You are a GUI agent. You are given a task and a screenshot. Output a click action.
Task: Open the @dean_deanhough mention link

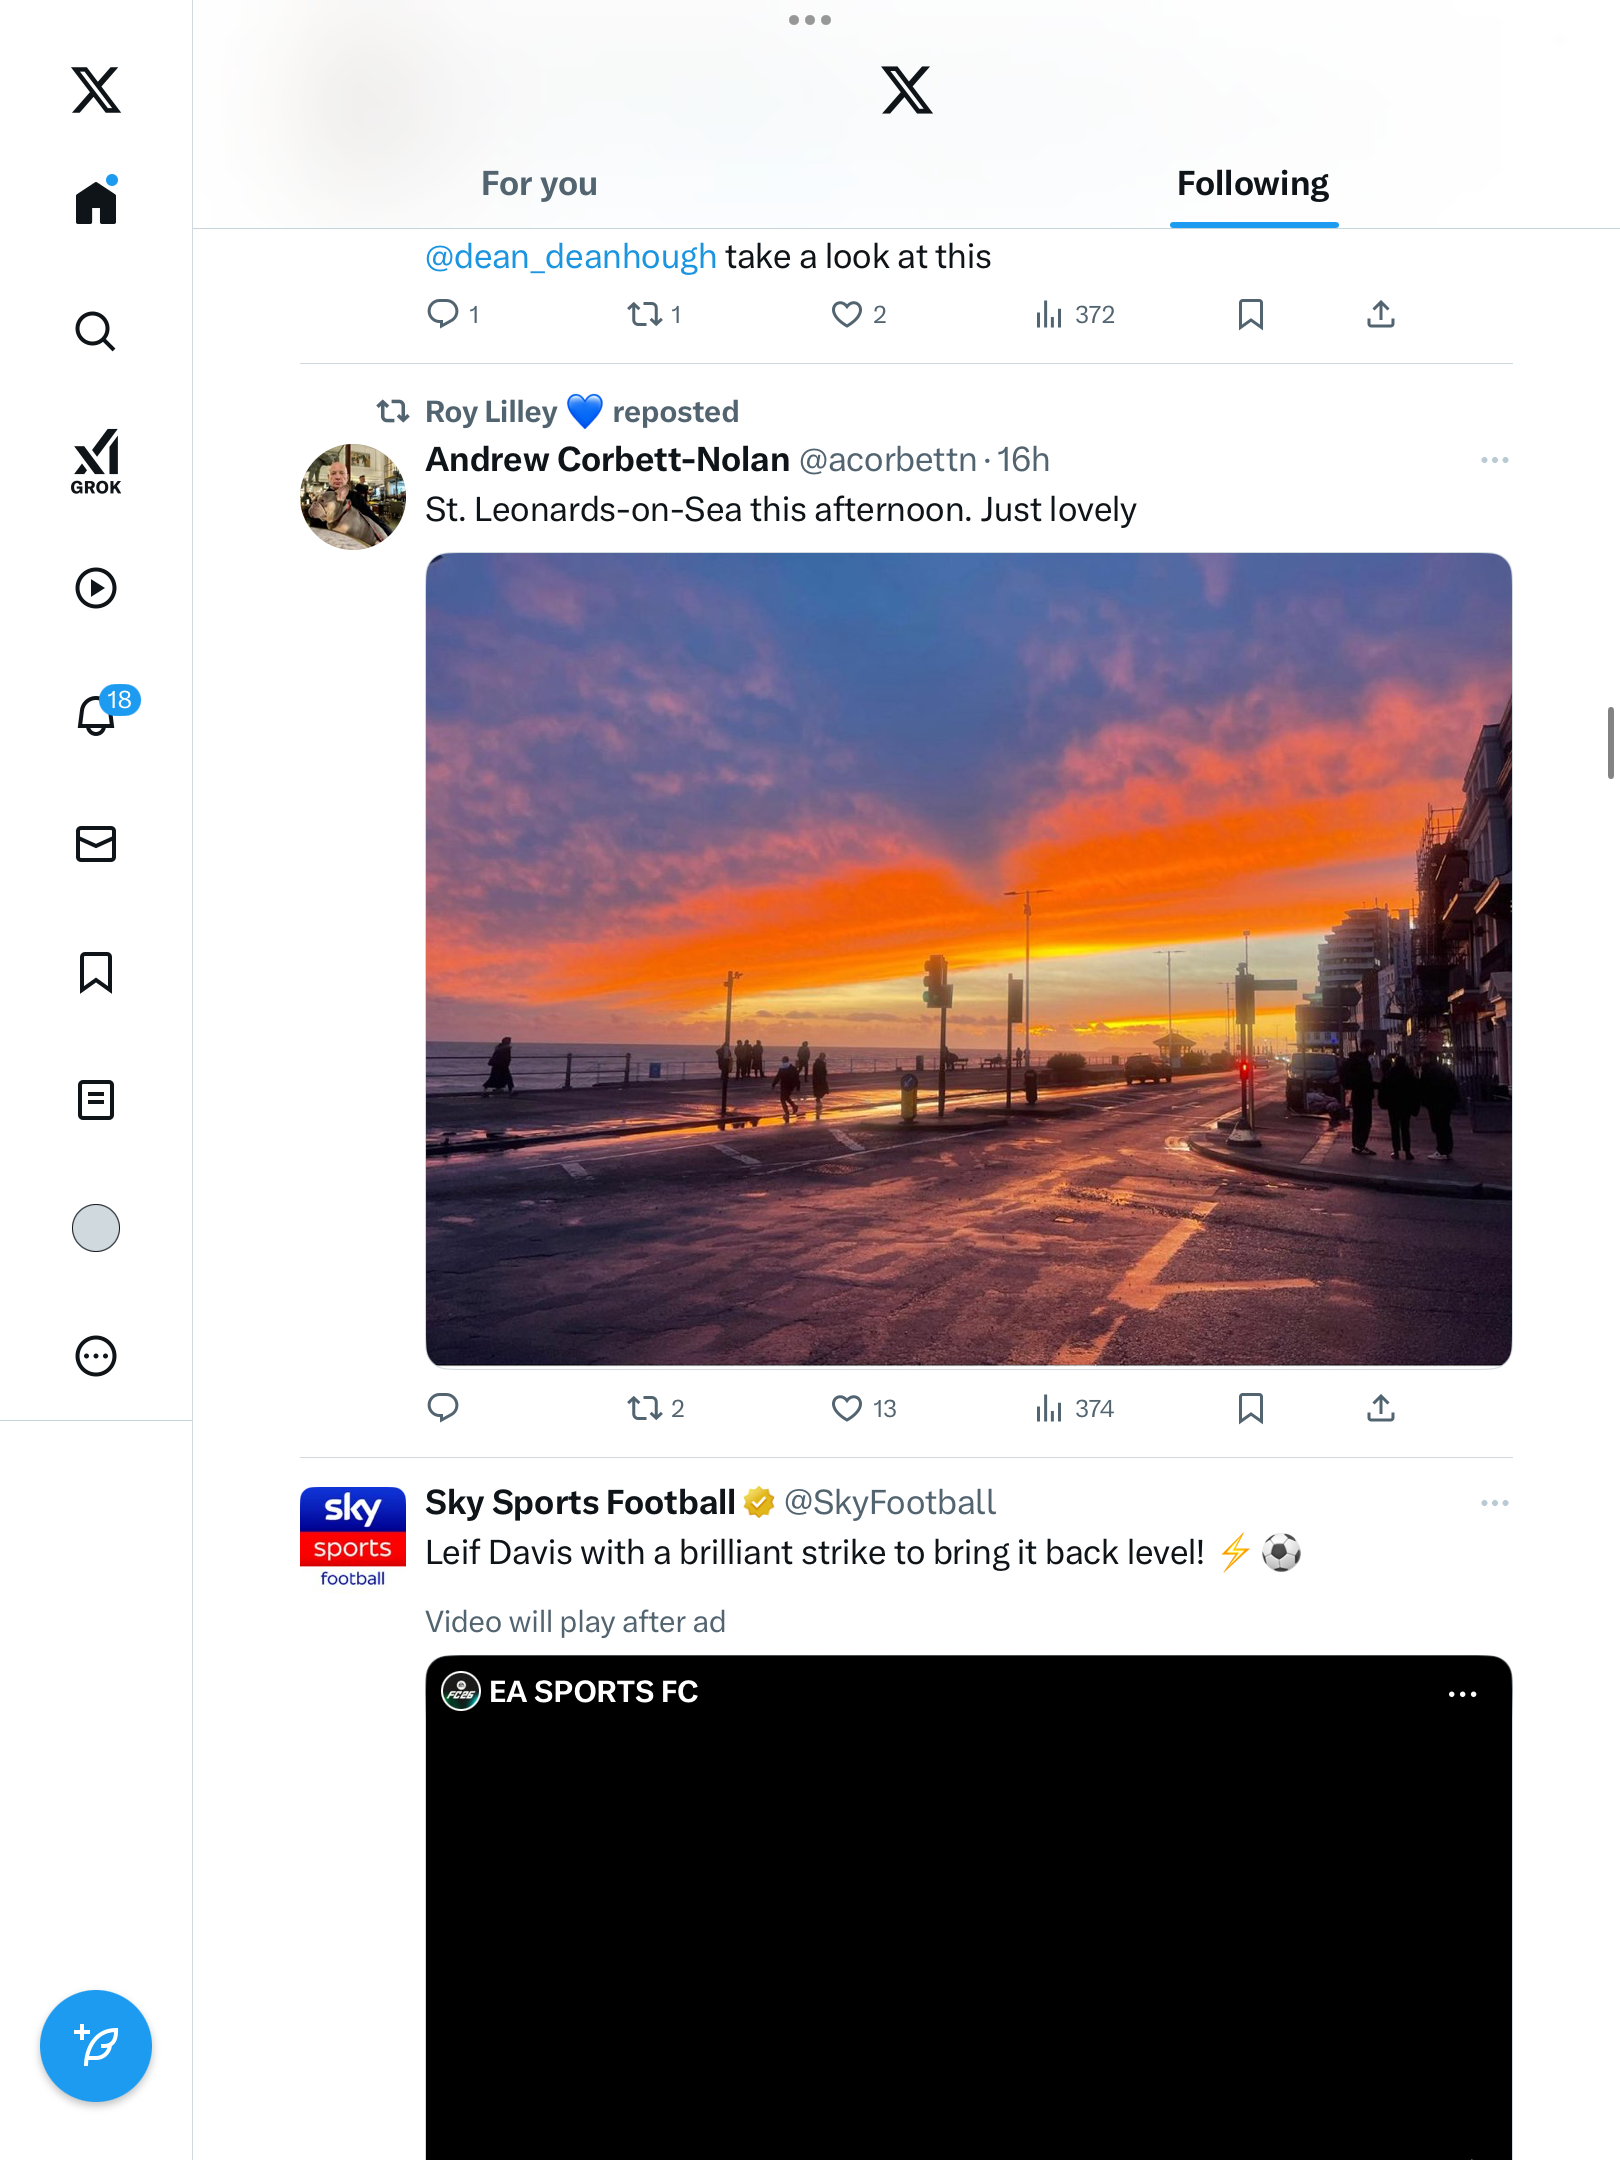pyautogui.click(x=571, y=257)
